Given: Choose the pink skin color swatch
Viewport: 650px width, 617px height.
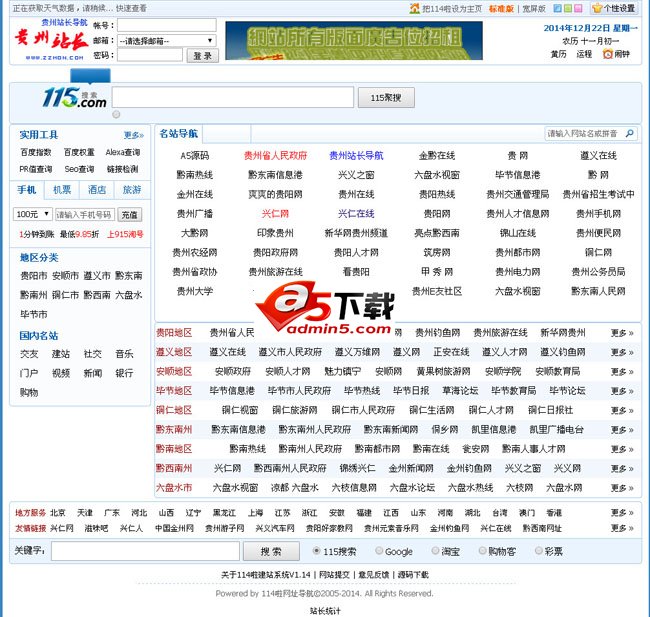Looking at the screenshot, I should point(578,8).
